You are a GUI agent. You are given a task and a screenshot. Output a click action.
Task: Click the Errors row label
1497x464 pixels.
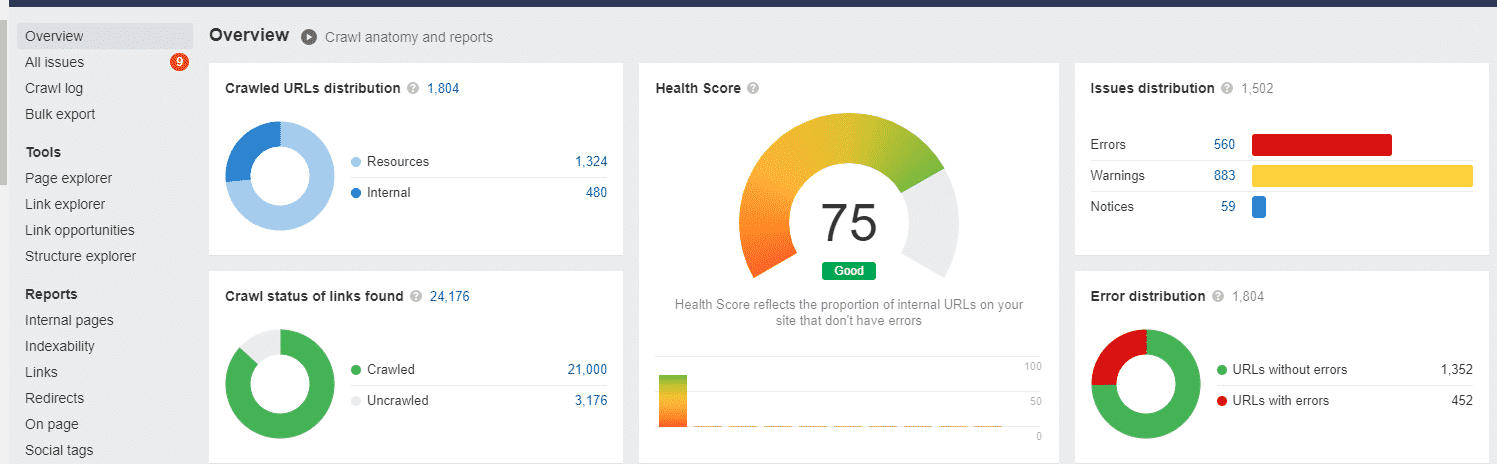click(x=1107, y=144)
